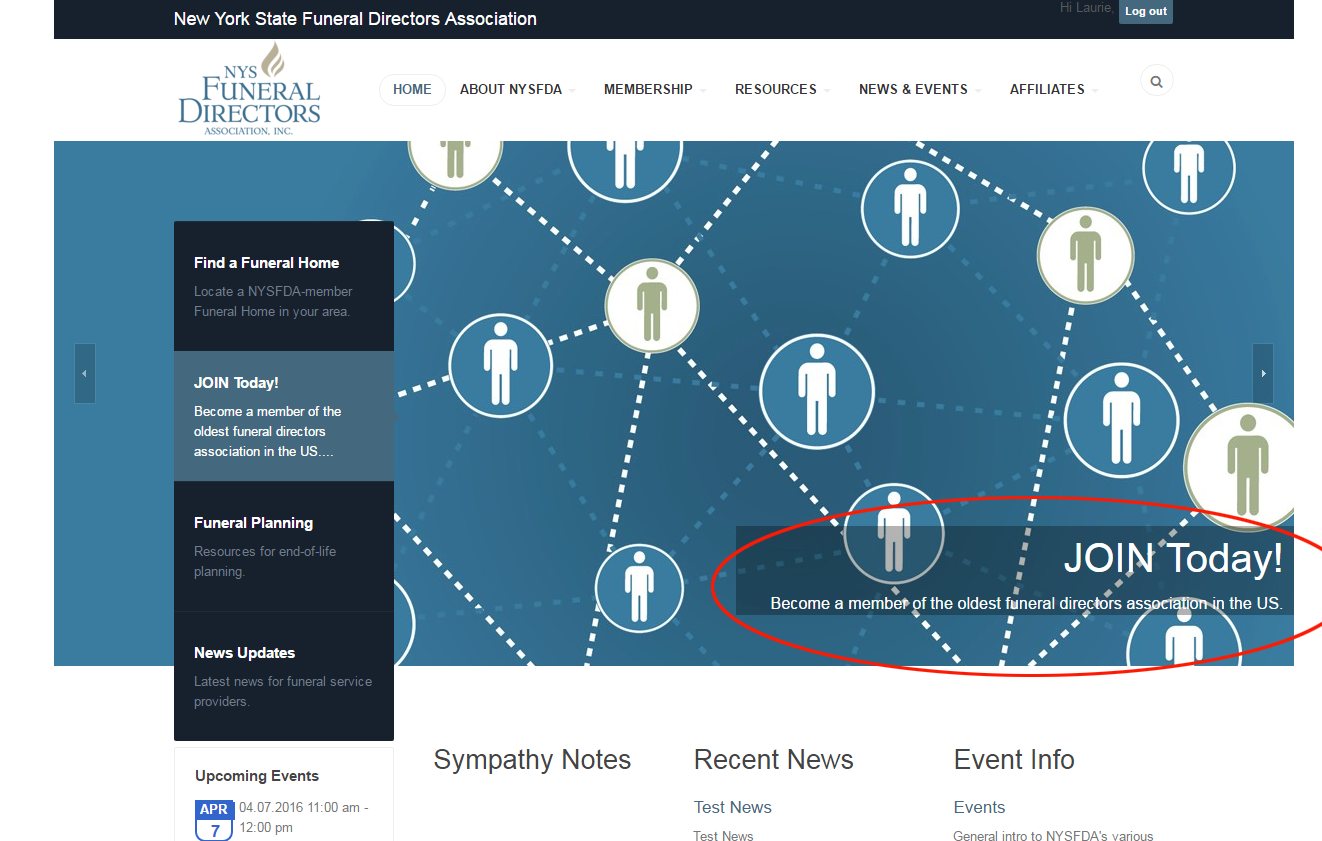Open the ABOUT NYSFDA menu
Viewport: 1322px width, 841px height.
pyautogui.click(x=510, y=89)
